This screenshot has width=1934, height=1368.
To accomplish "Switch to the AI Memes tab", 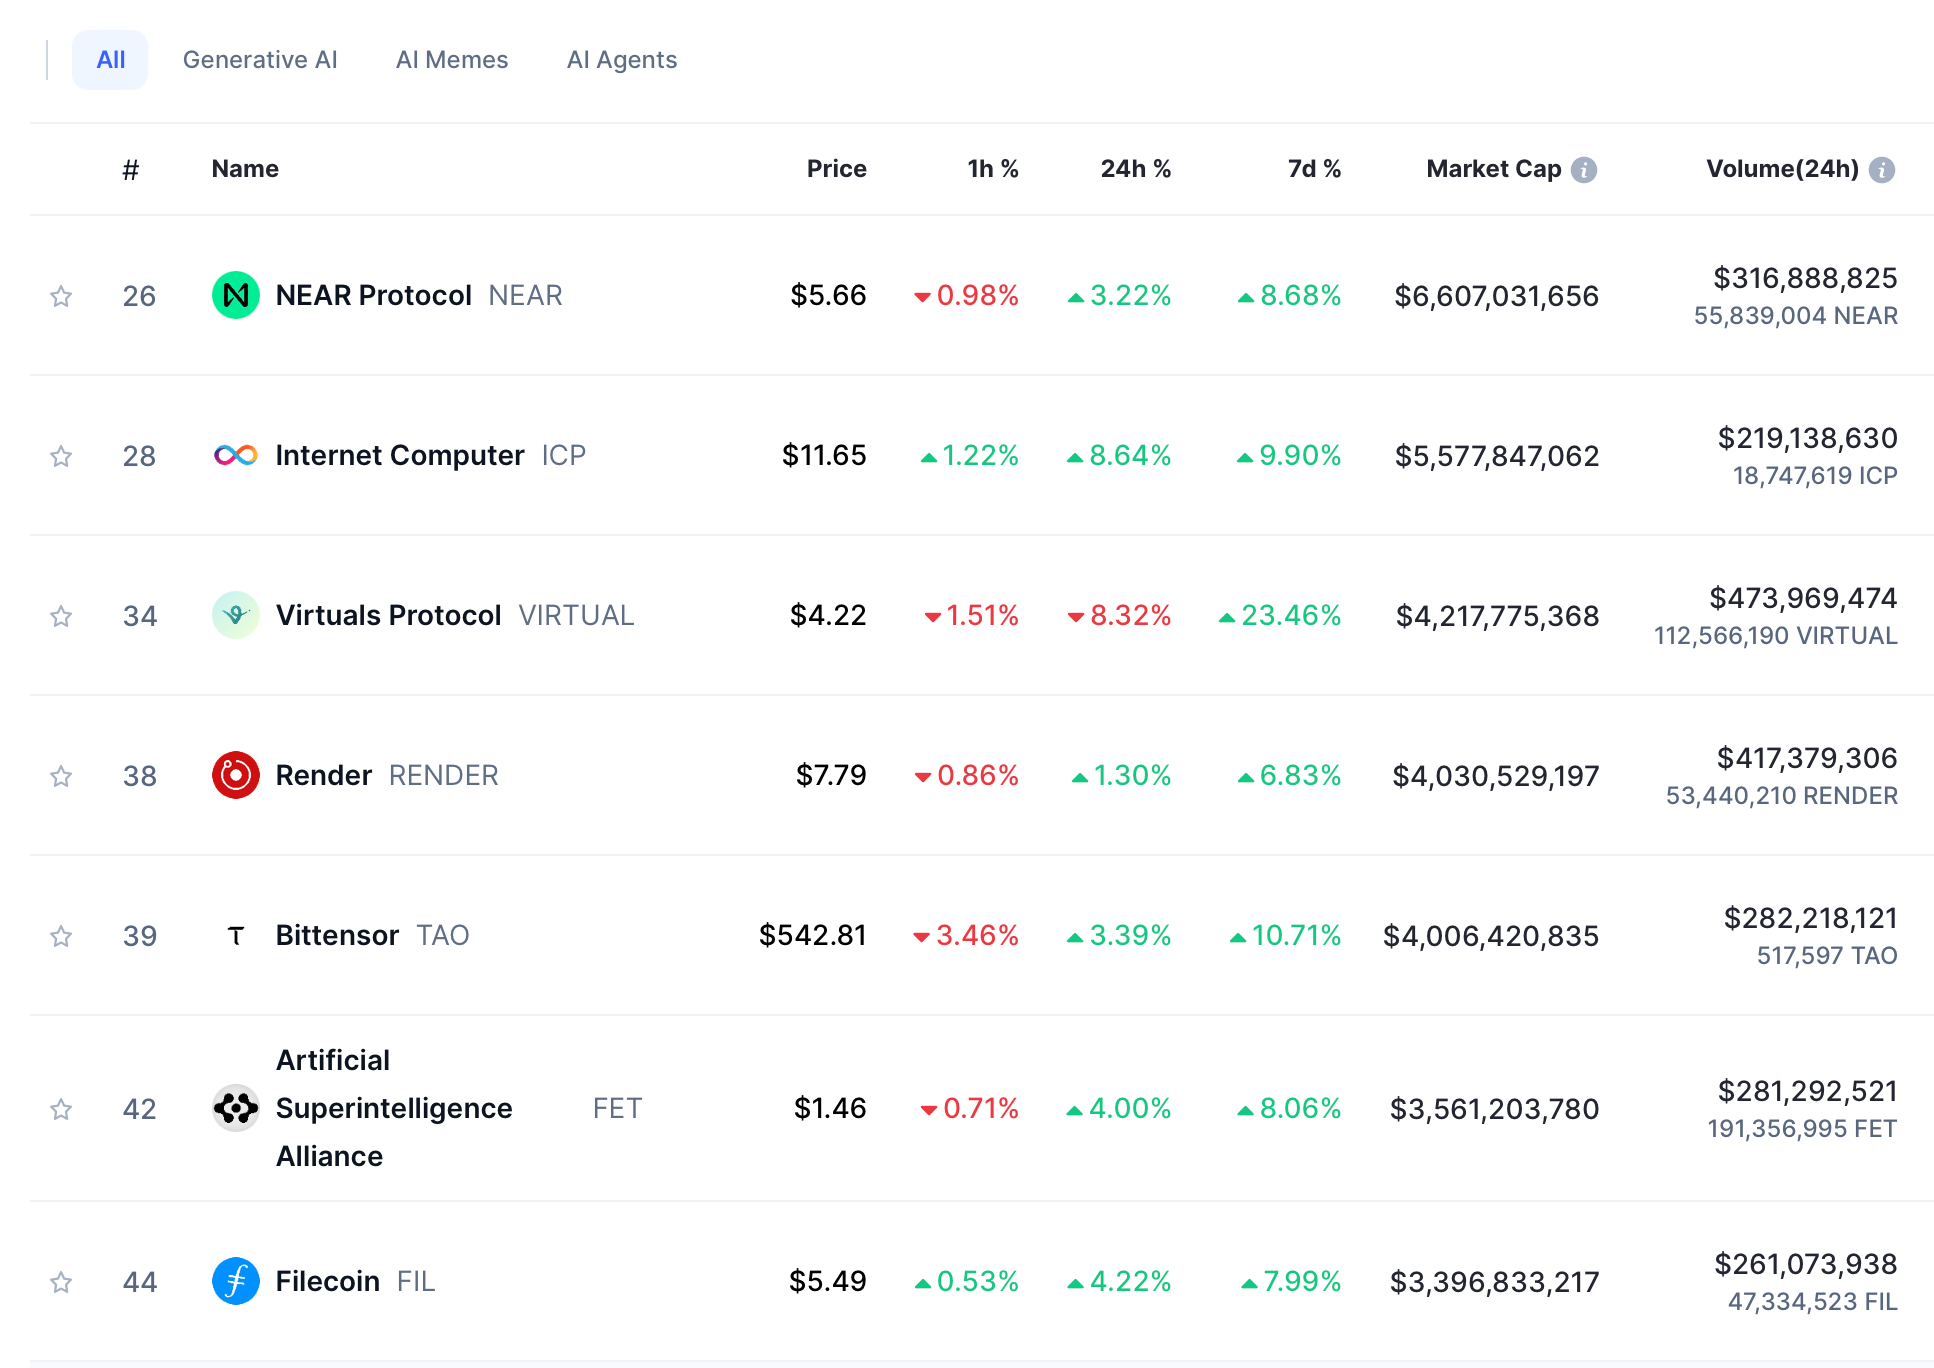I will point(451,59).
